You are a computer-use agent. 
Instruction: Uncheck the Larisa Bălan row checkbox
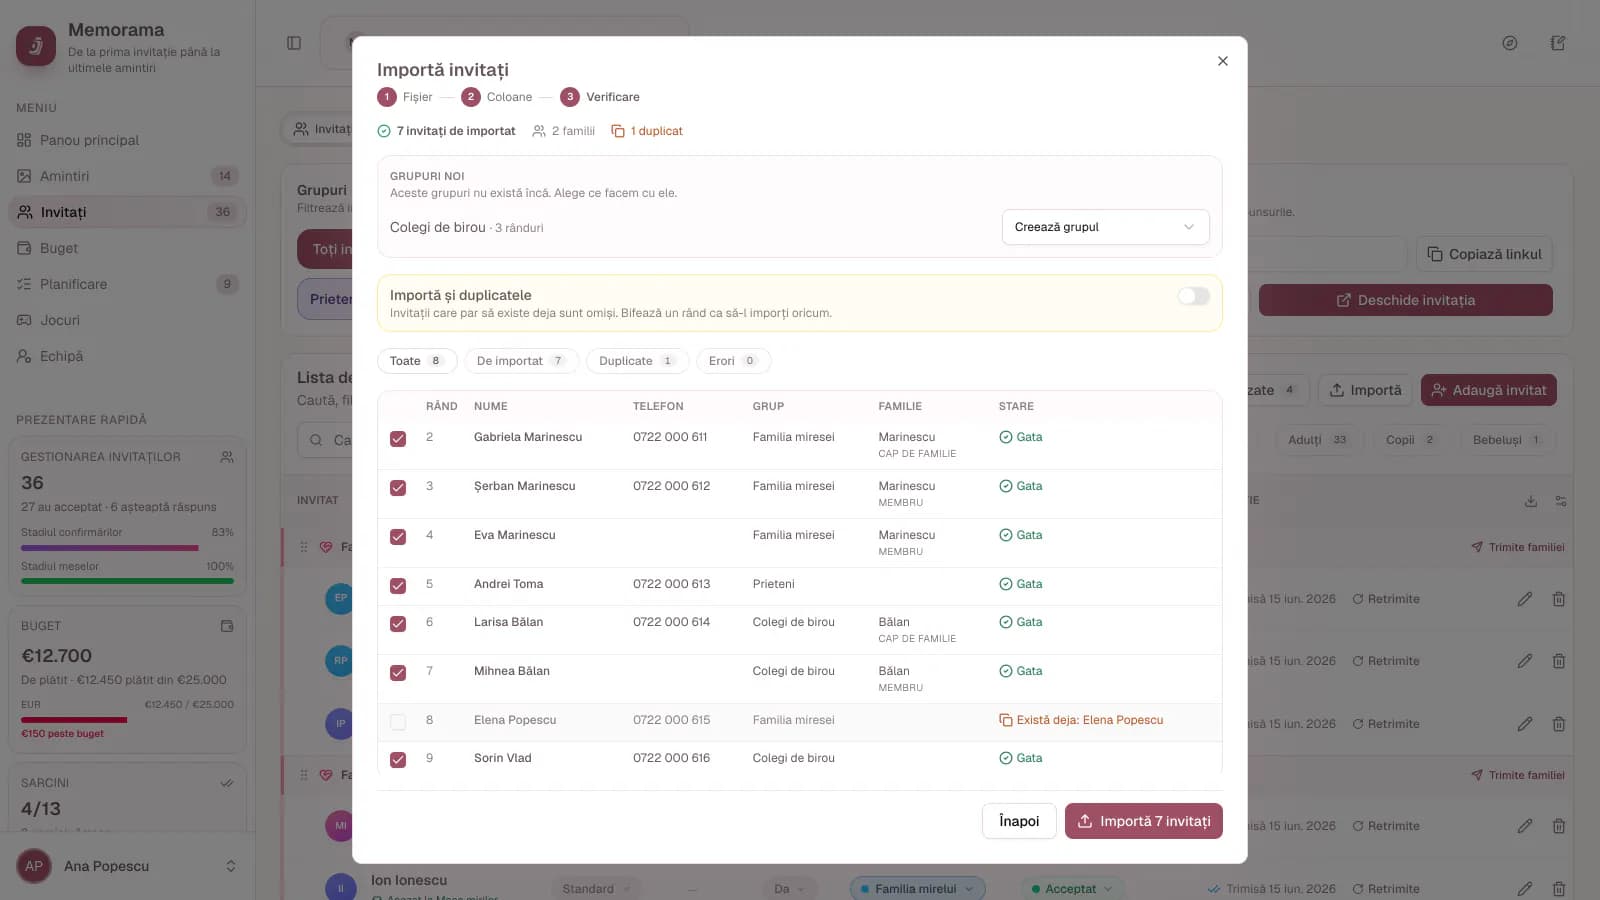point(398,624)
